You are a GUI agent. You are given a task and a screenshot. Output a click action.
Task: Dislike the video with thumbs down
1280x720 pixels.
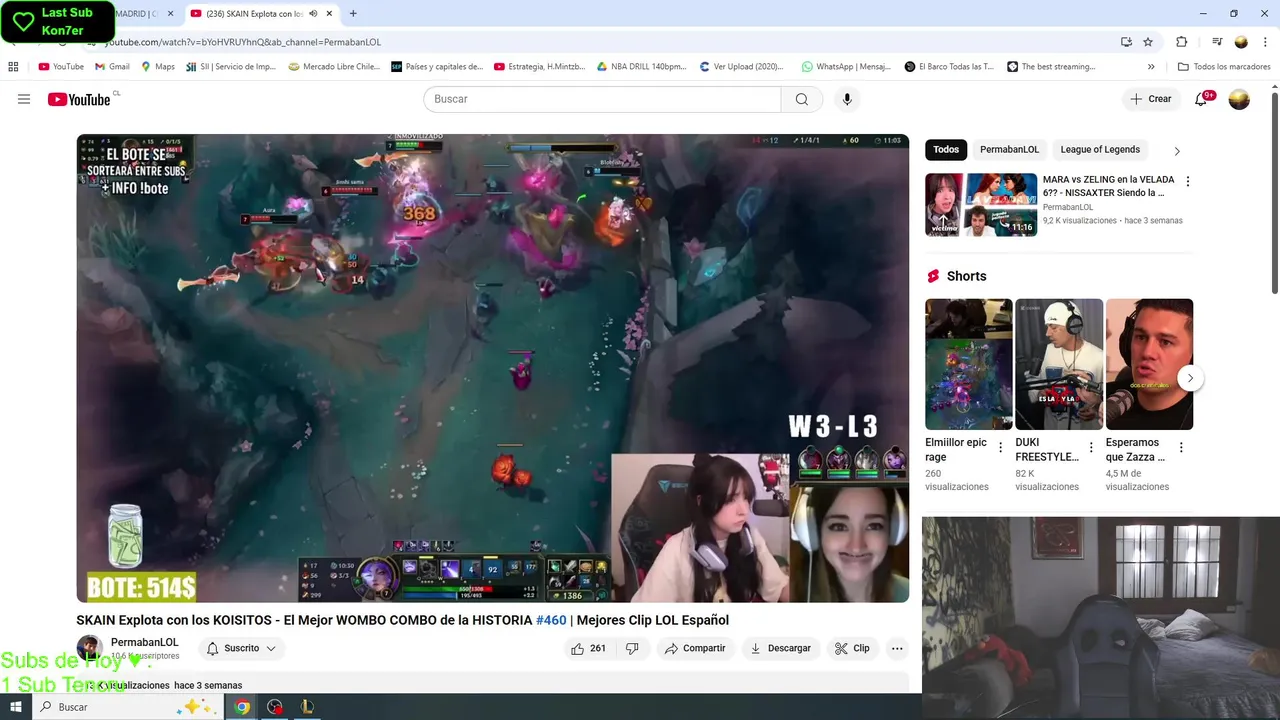coord(632,648)
